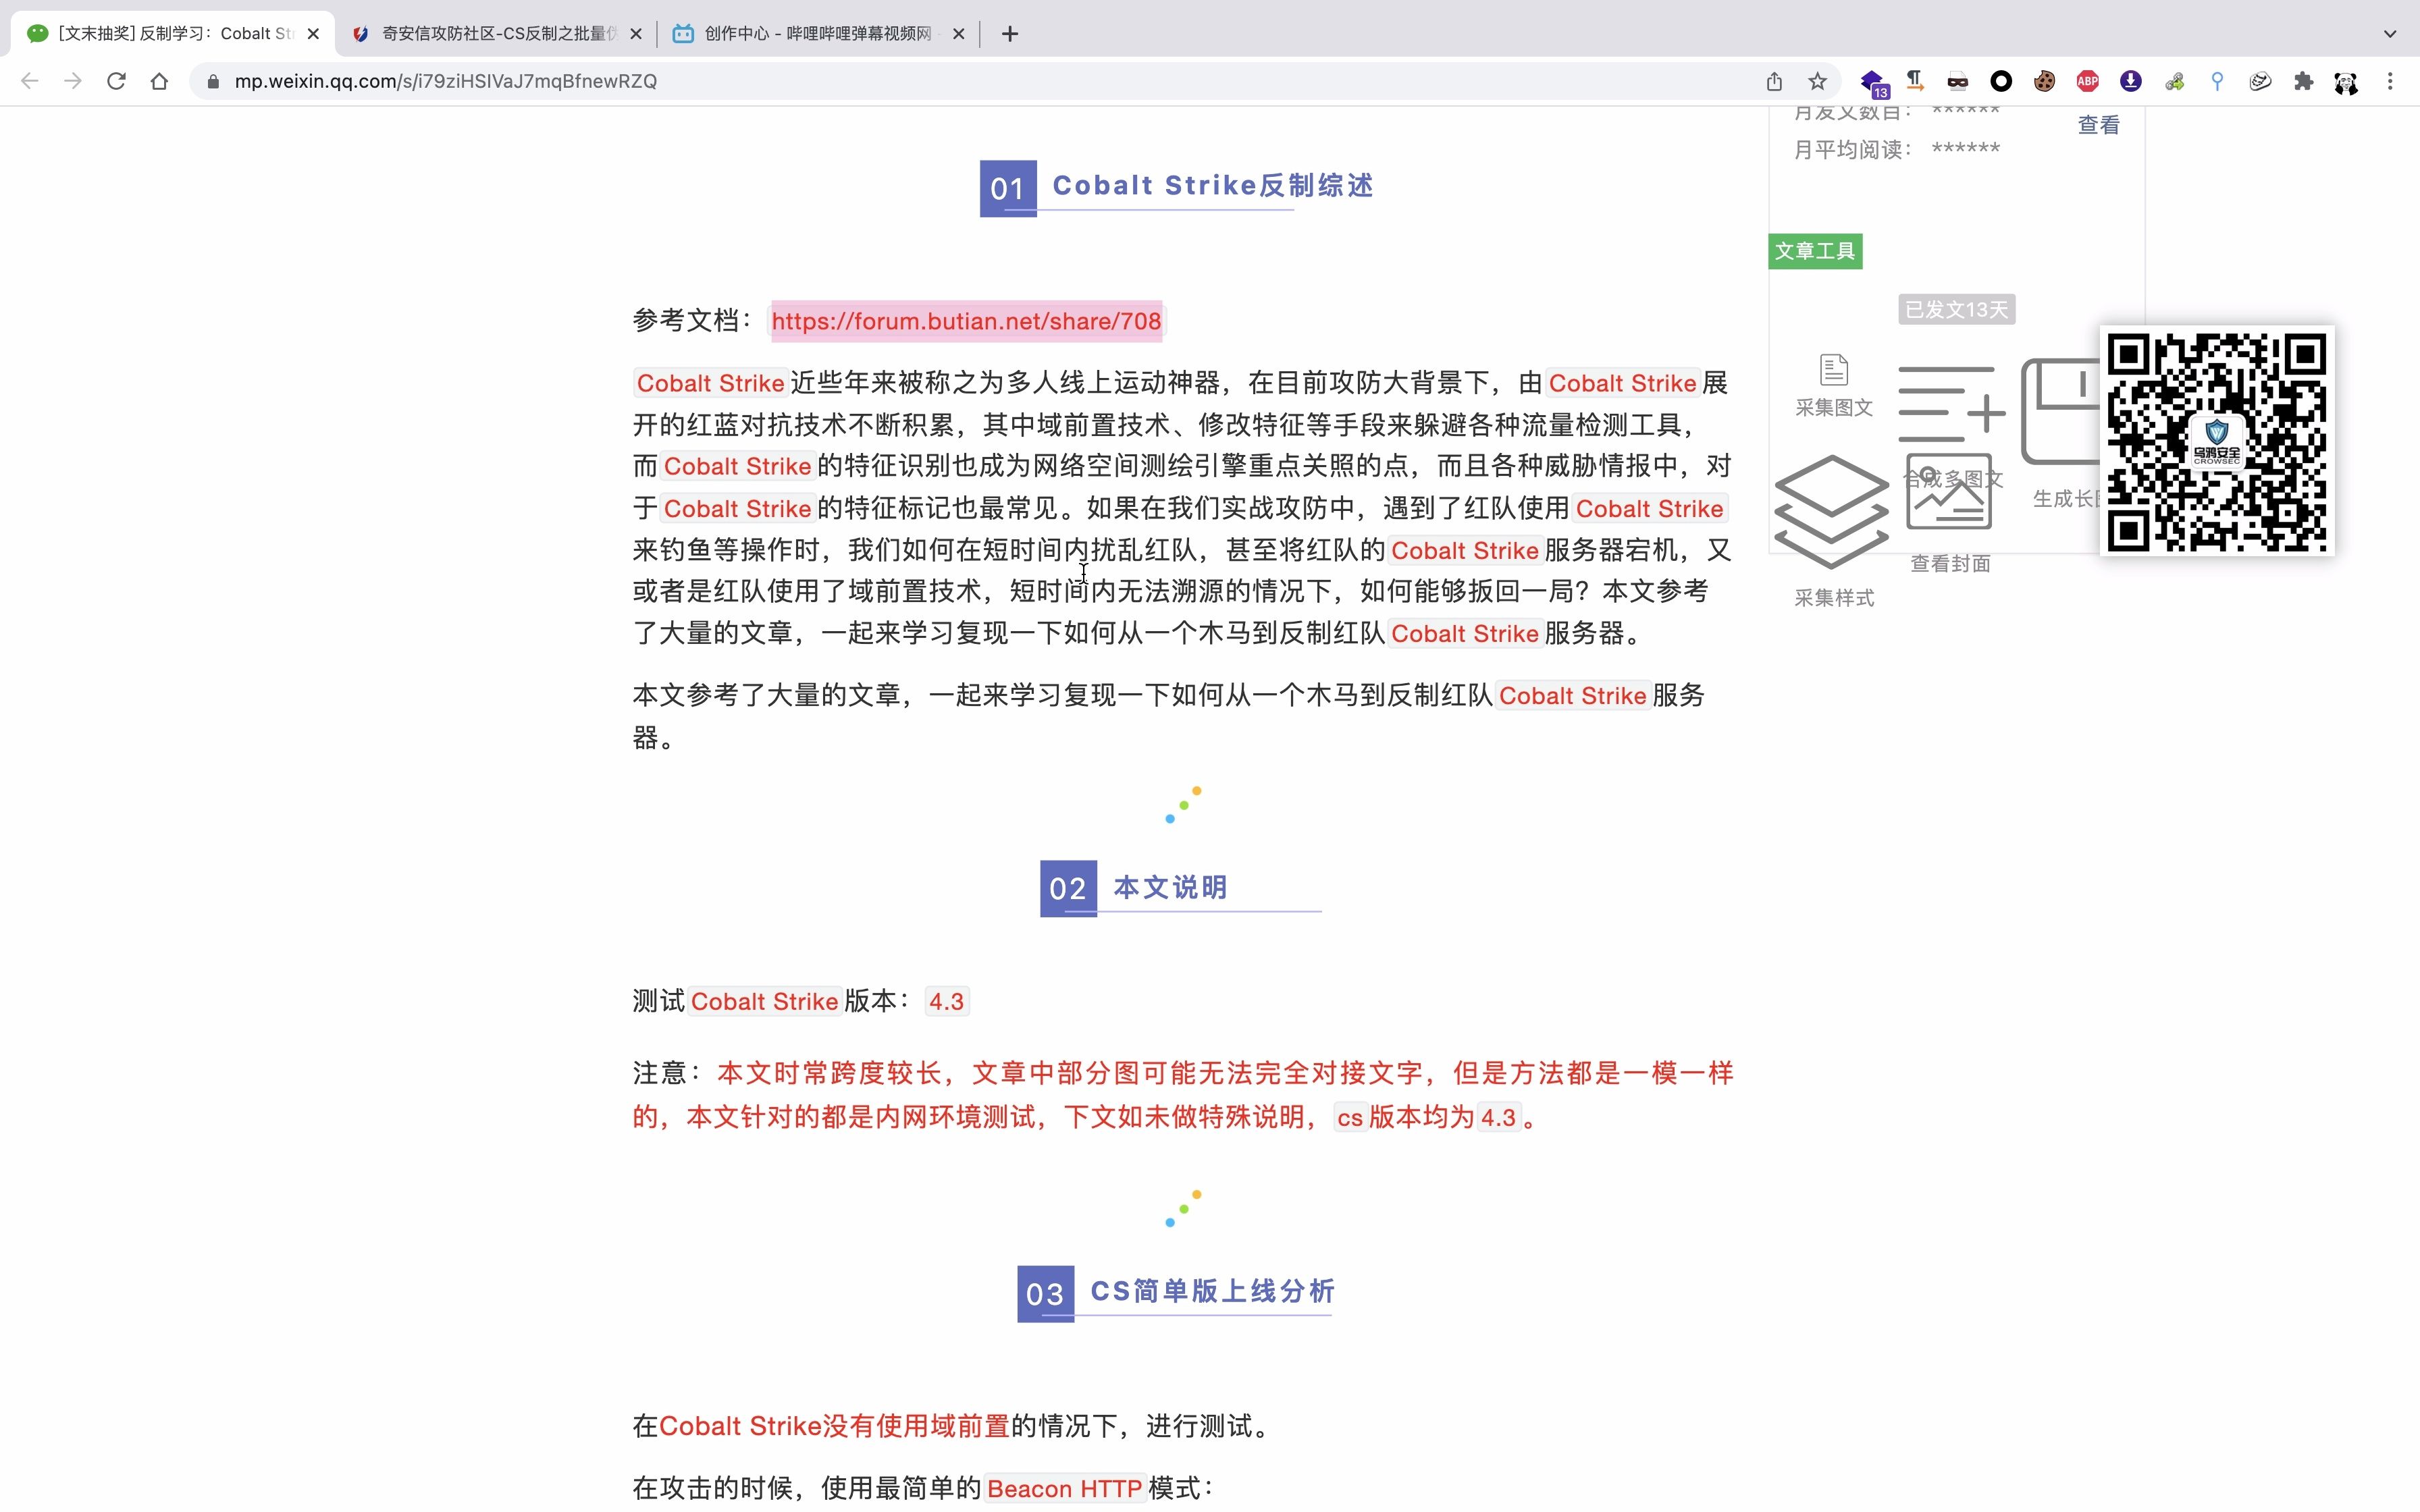The width and height of the screenshot is (2420, 1512).
Task: Click the 月平均阅读 label
Action: point(1853,150)
